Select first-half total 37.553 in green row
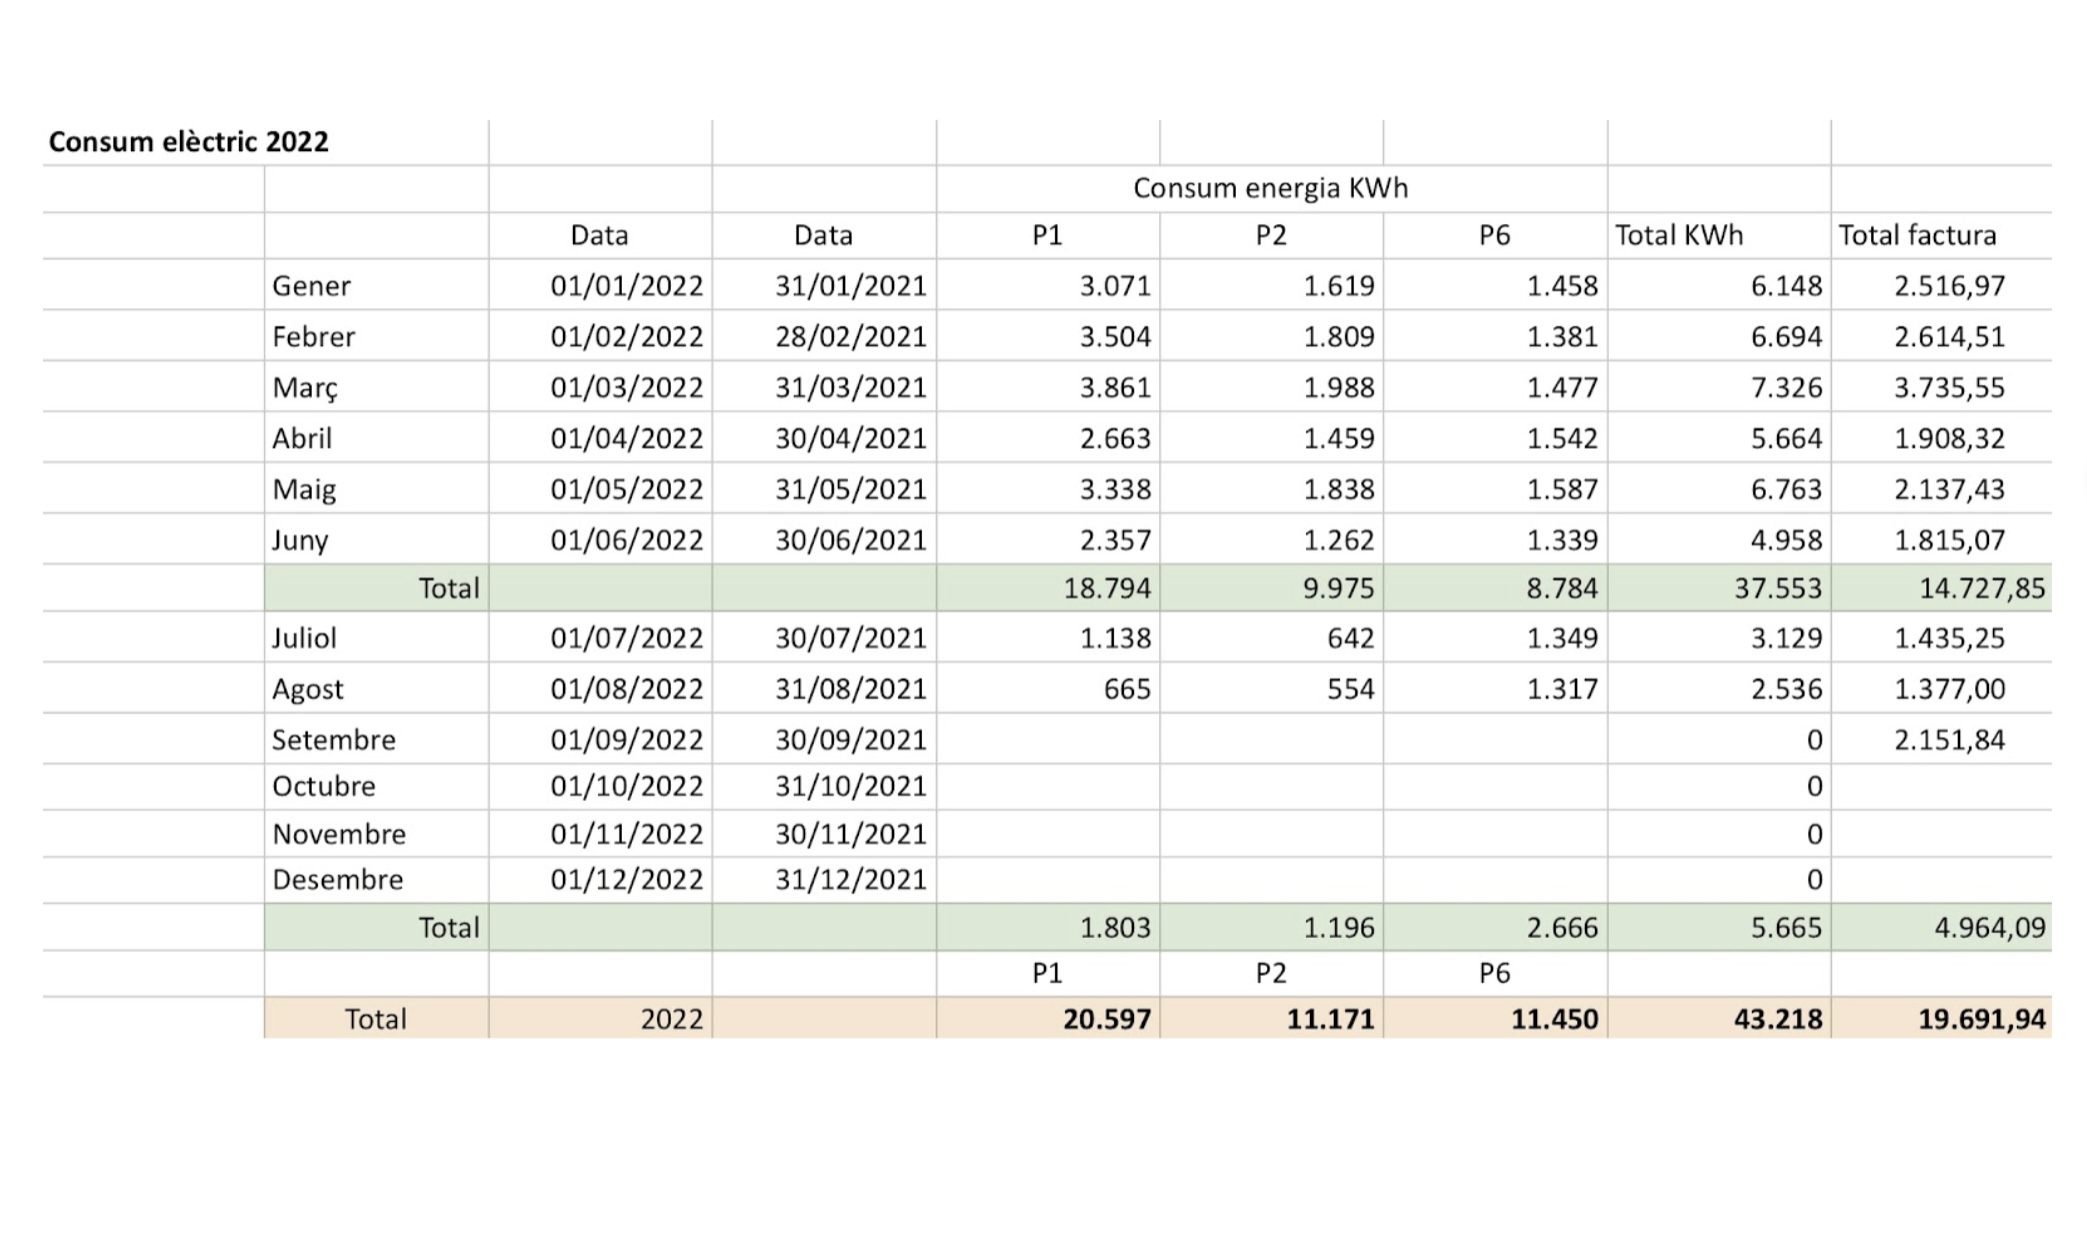This screenshot has height=1237, width=2087. click(1777, 588)
